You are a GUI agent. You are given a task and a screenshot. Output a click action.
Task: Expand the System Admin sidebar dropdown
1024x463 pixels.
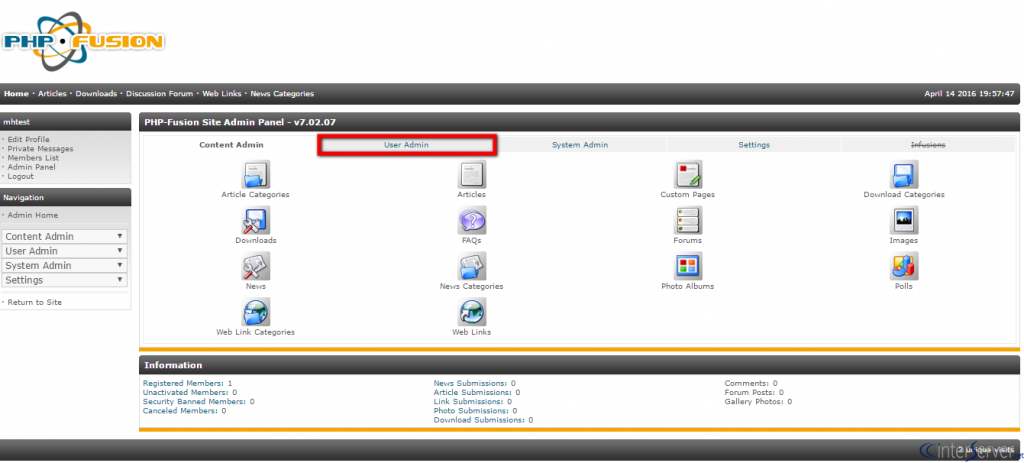(65, 265)
